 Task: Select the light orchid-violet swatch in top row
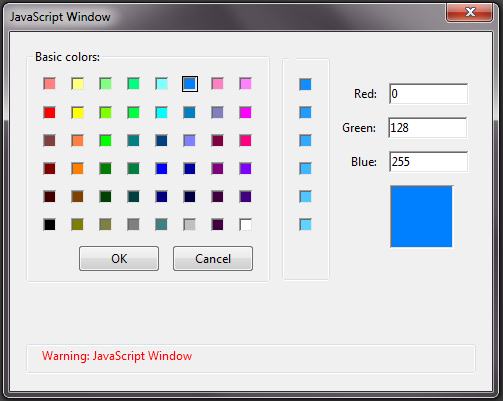245,84
